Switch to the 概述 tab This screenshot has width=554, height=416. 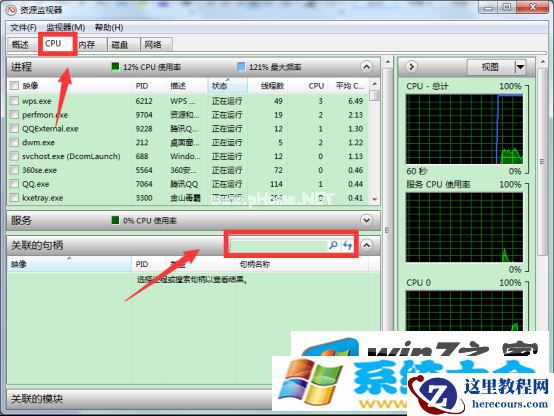pyautogui.click(x=20, y=45)
